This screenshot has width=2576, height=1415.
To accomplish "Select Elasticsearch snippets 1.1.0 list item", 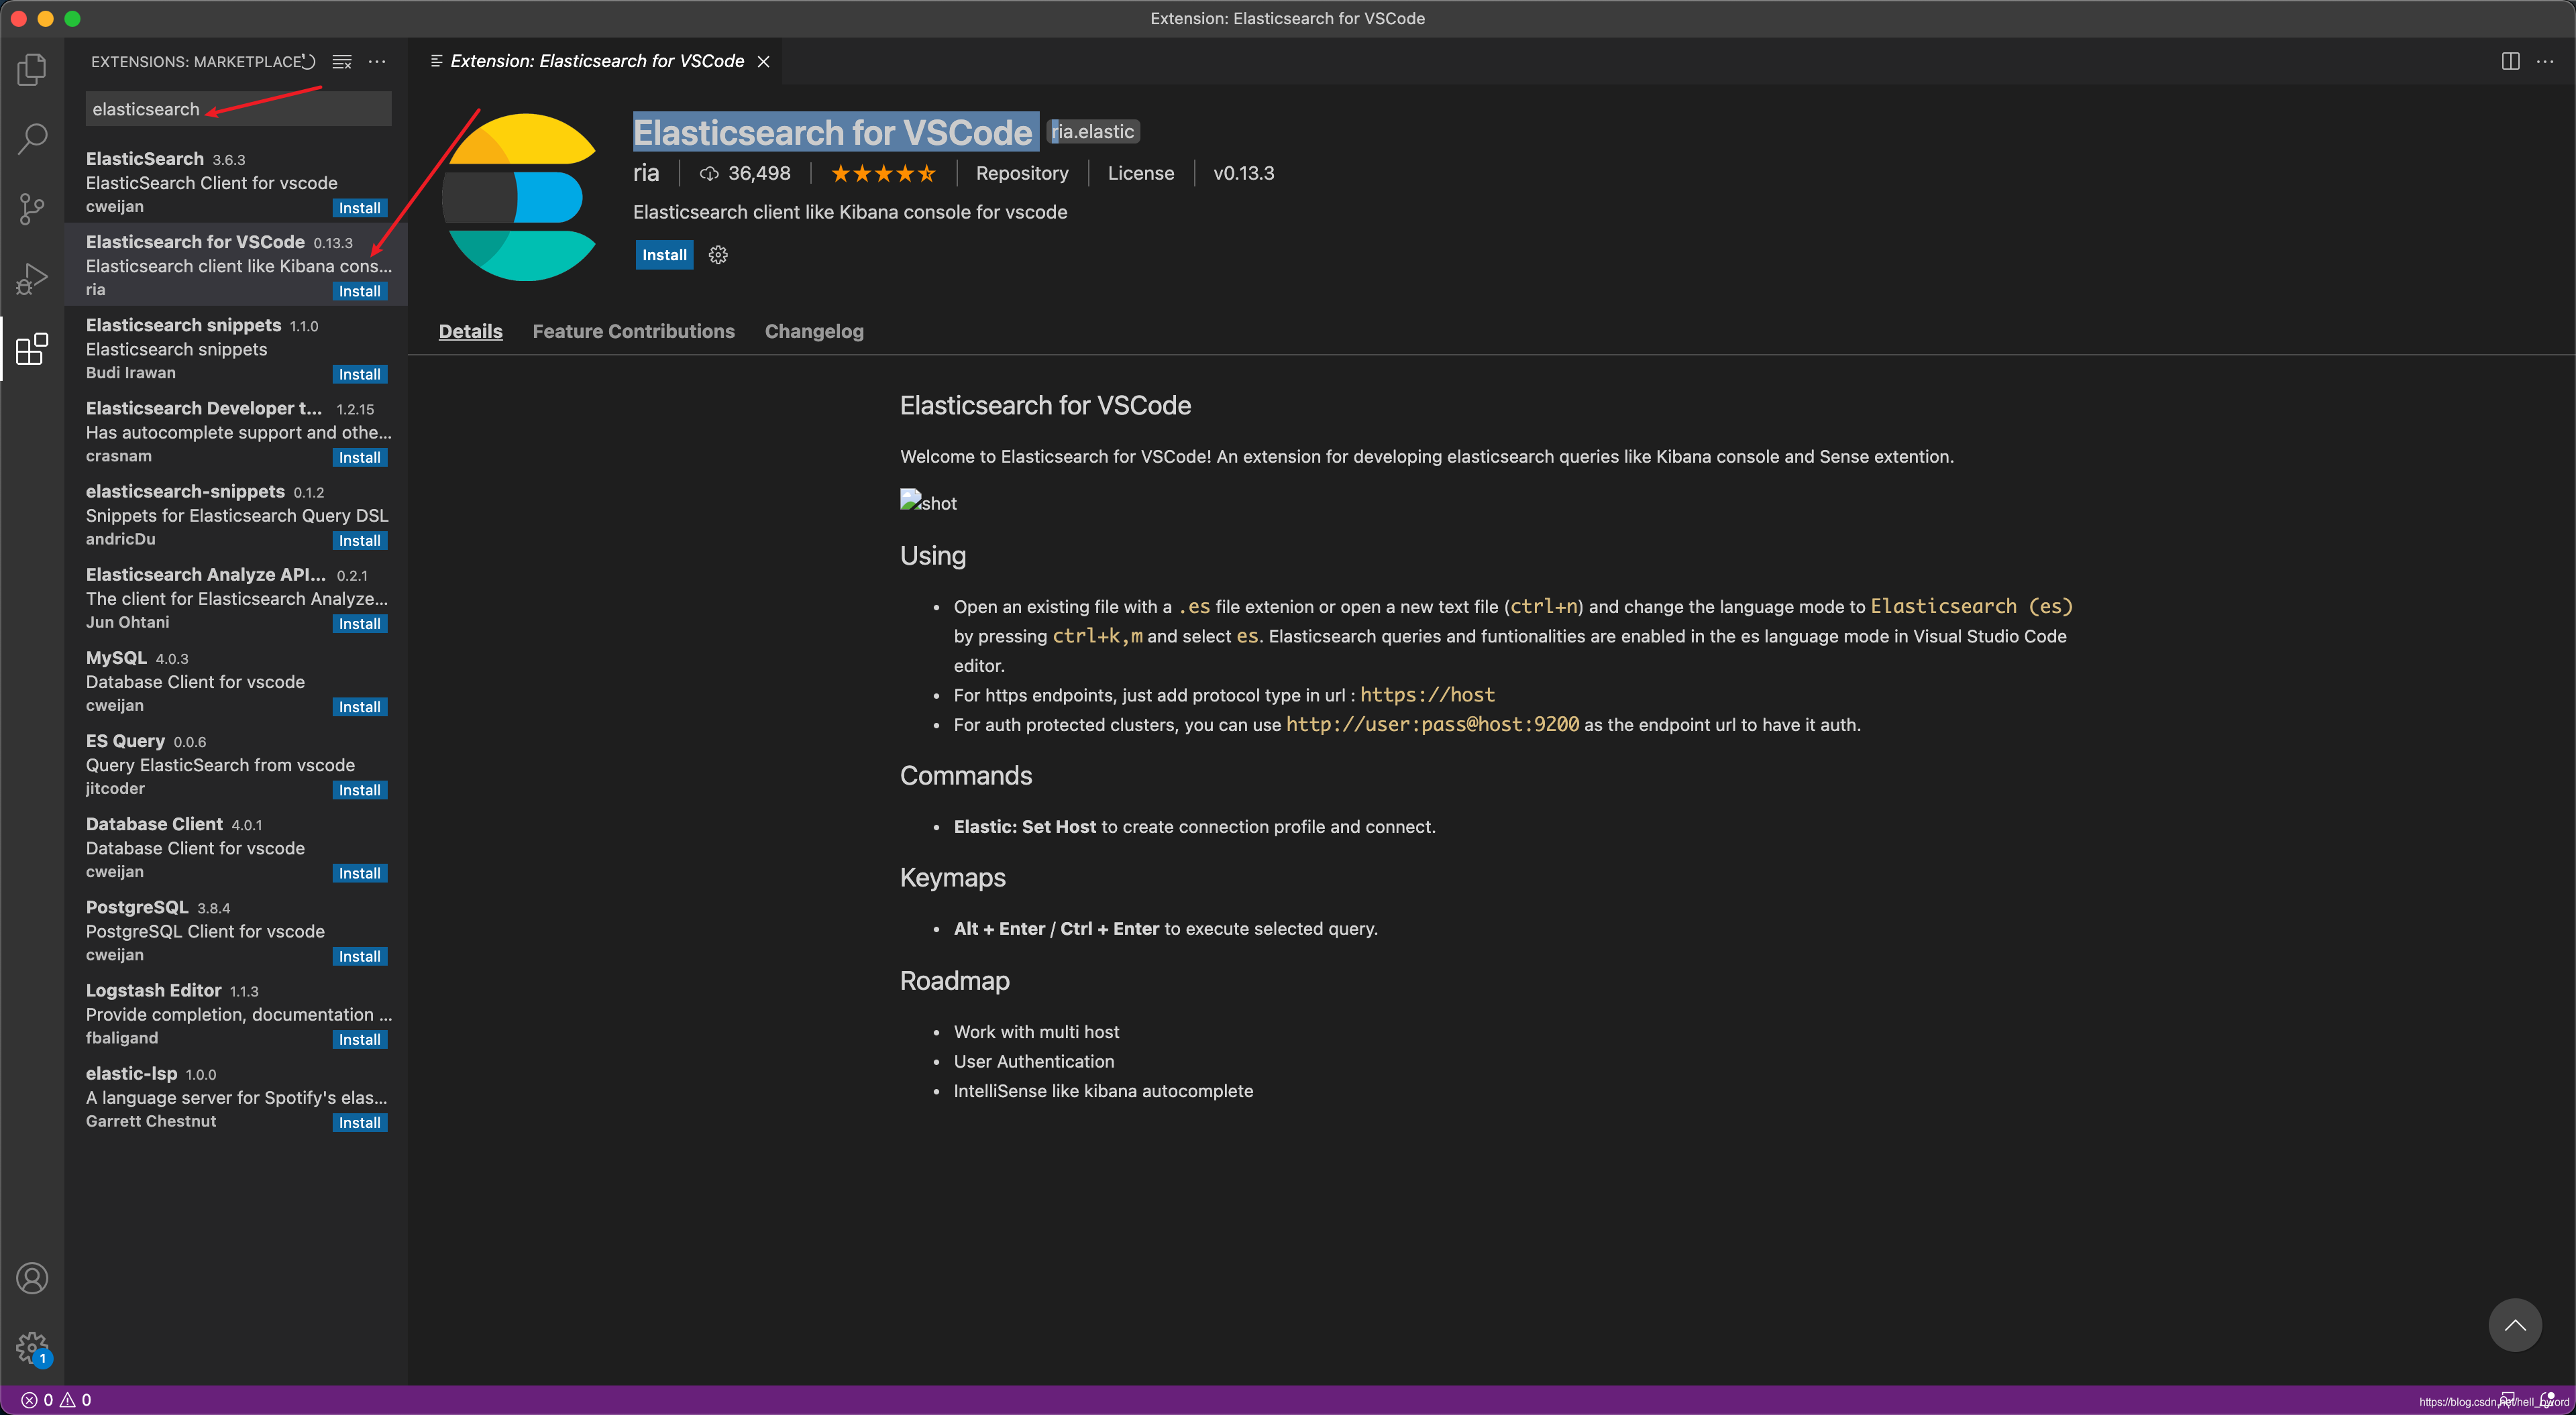I will [237, 348].
